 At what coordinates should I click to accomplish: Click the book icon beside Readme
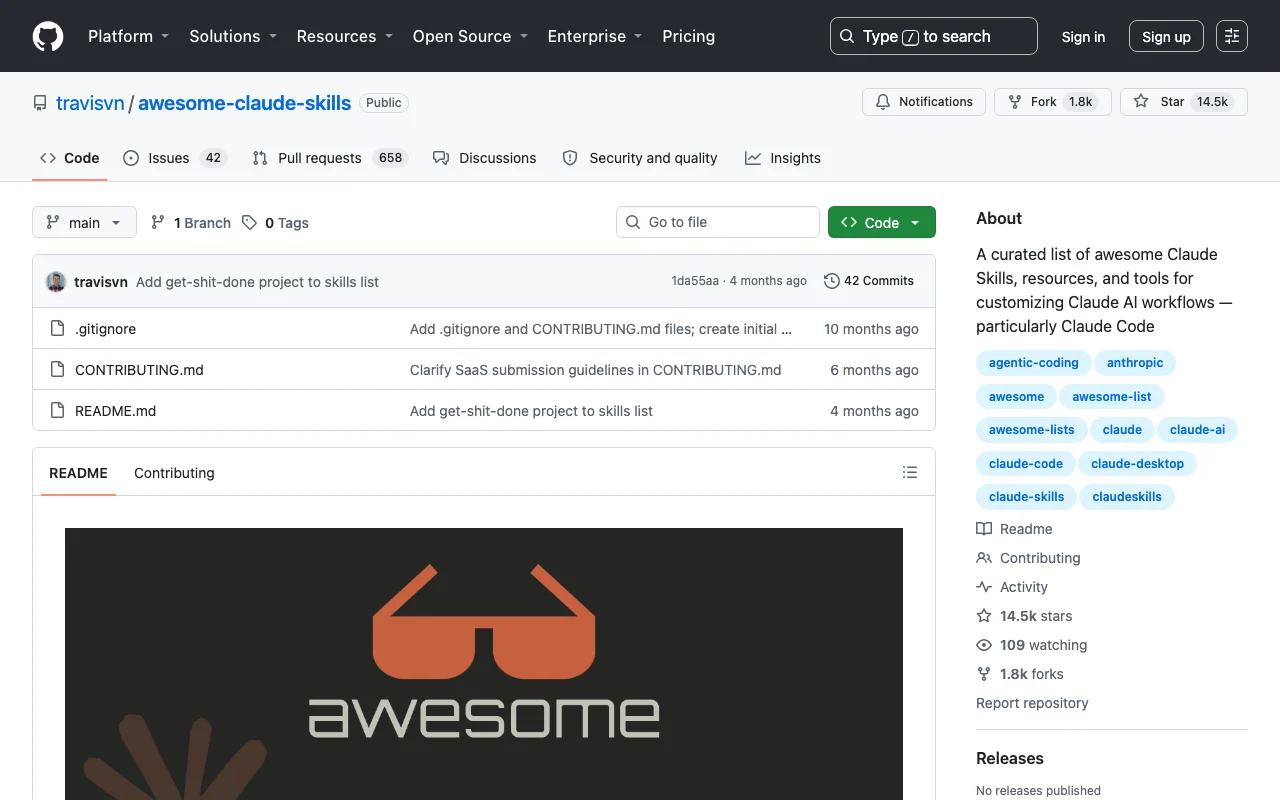984,529
